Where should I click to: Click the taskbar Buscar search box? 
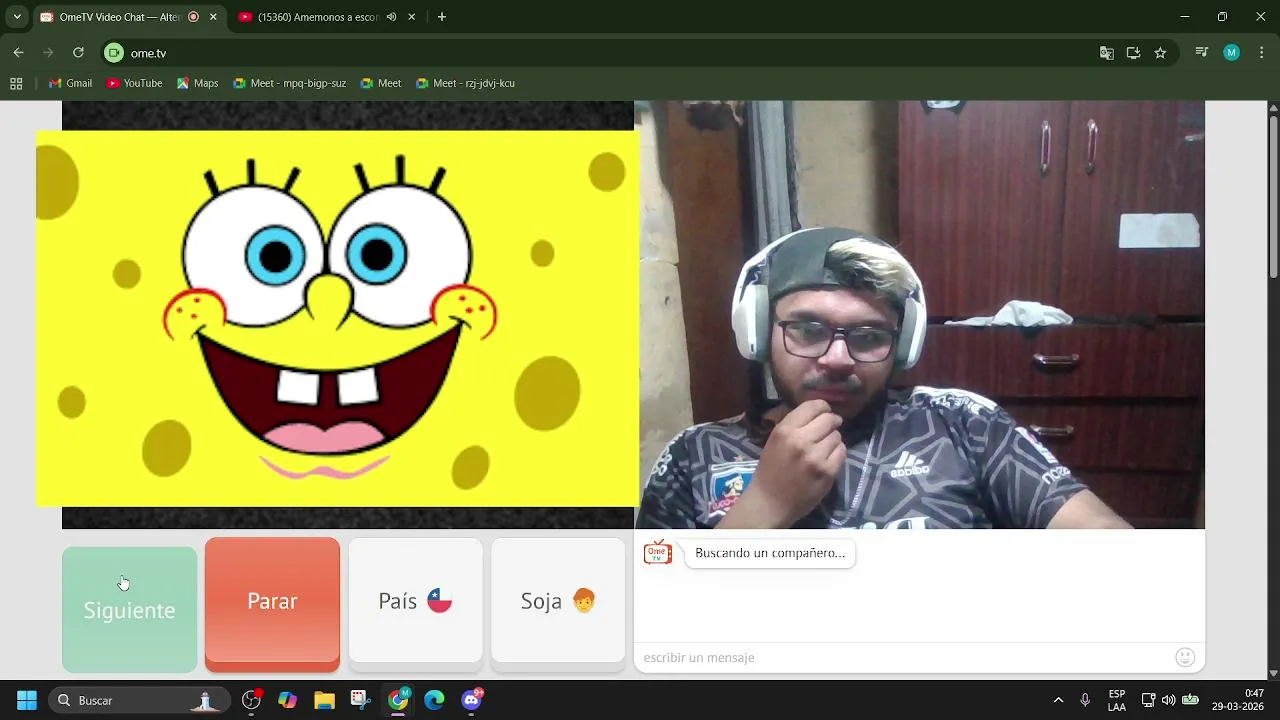[x=140, y=700]
